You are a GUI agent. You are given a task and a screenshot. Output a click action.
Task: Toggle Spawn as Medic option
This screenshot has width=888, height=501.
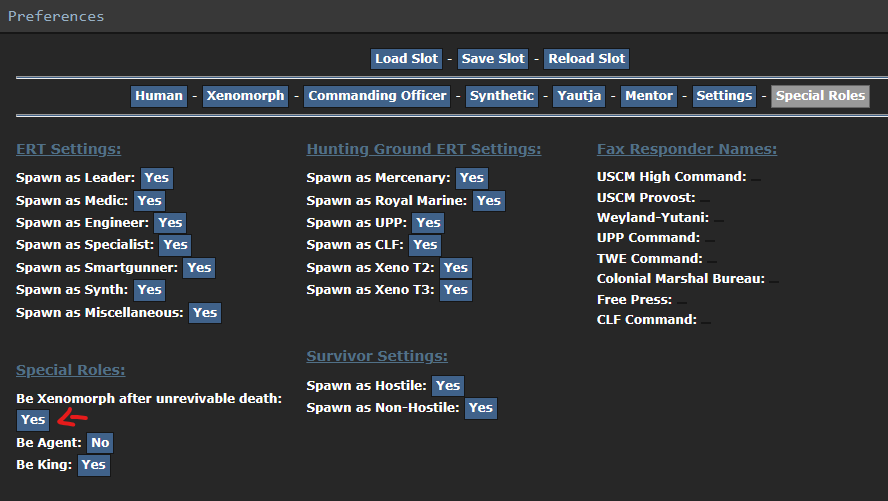tap(149, 200)
